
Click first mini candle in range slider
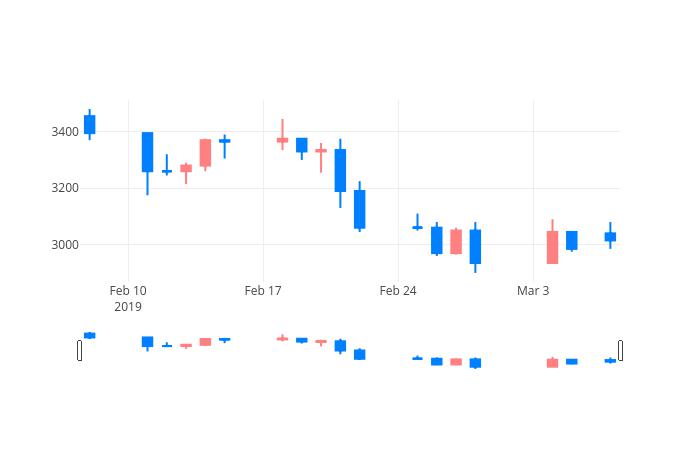[x=90, y=335]
